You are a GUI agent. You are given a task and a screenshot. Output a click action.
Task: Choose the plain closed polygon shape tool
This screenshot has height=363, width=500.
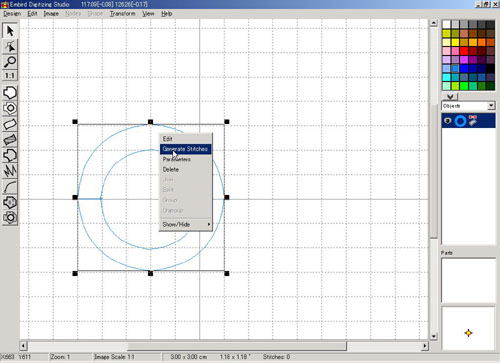pos(10,92)
